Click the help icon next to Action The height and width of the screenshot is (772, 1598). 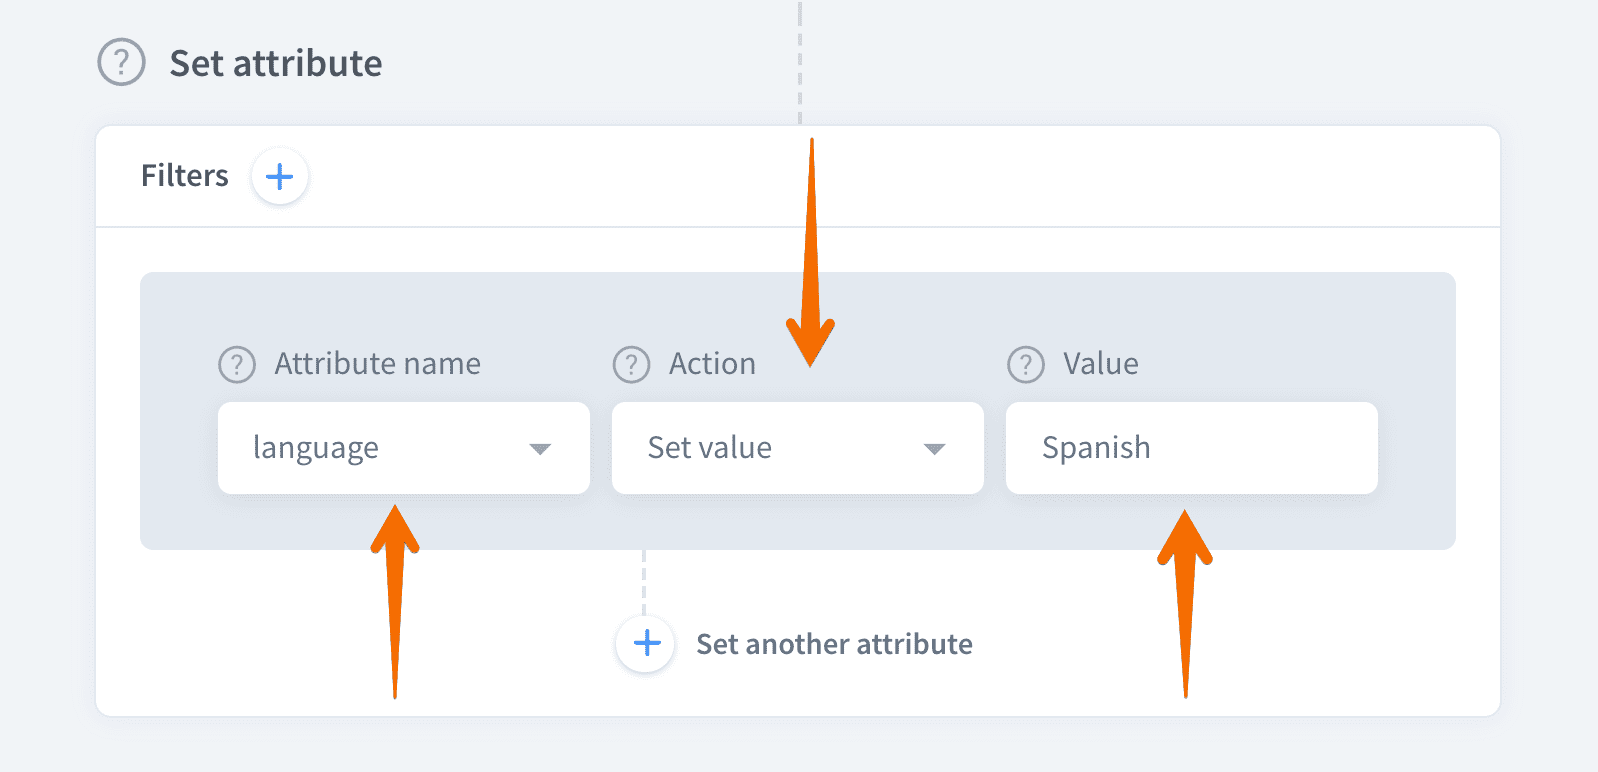click(x=631, y=364)
